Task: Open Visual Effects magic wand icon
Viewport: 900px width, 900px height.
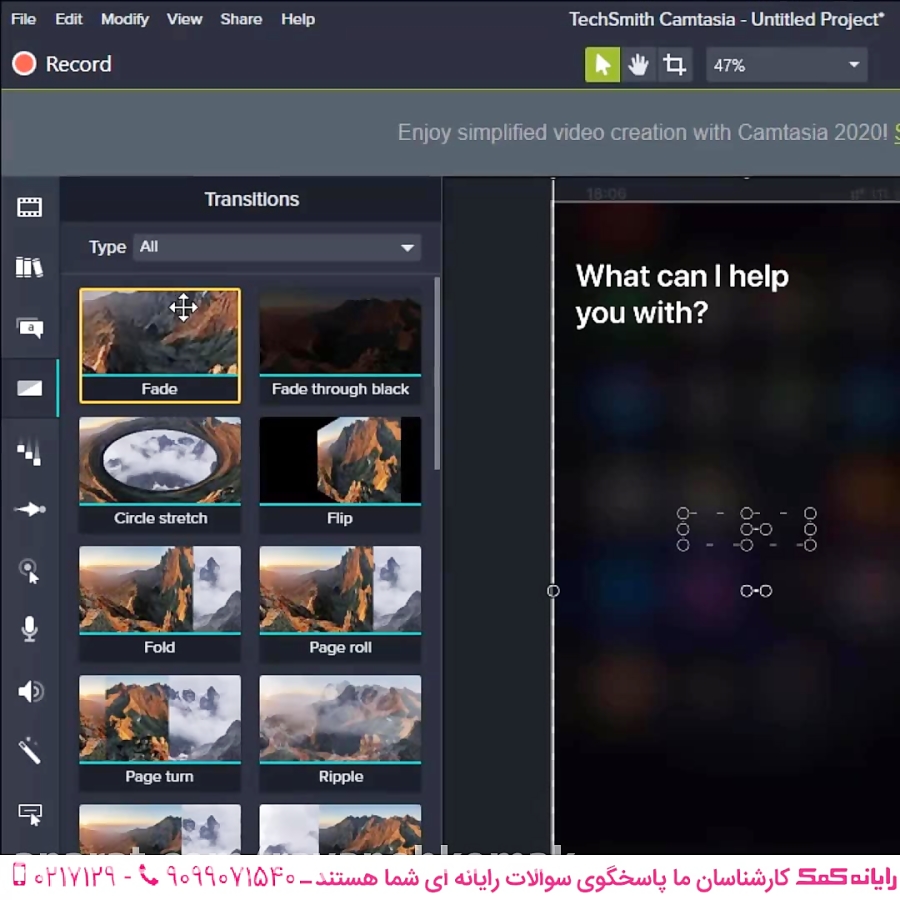Action: (30, 750)
